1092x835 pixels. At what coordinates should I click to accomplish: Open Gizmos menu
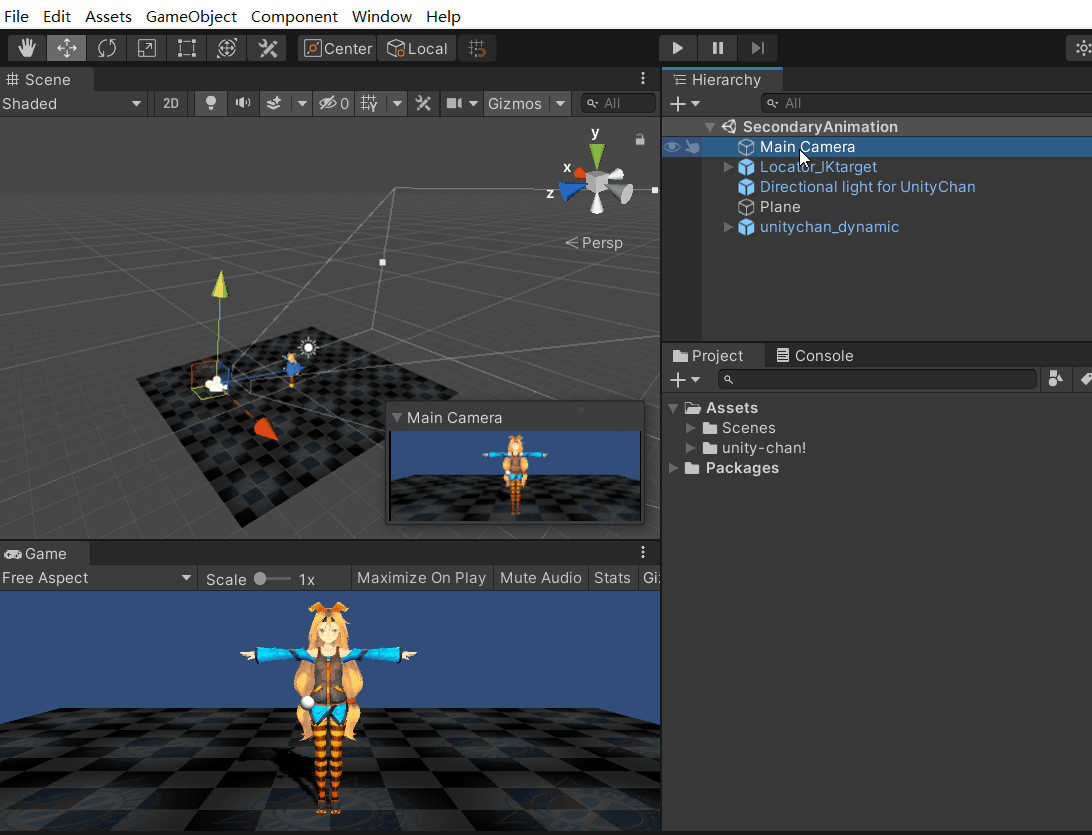tap(515, 104)
